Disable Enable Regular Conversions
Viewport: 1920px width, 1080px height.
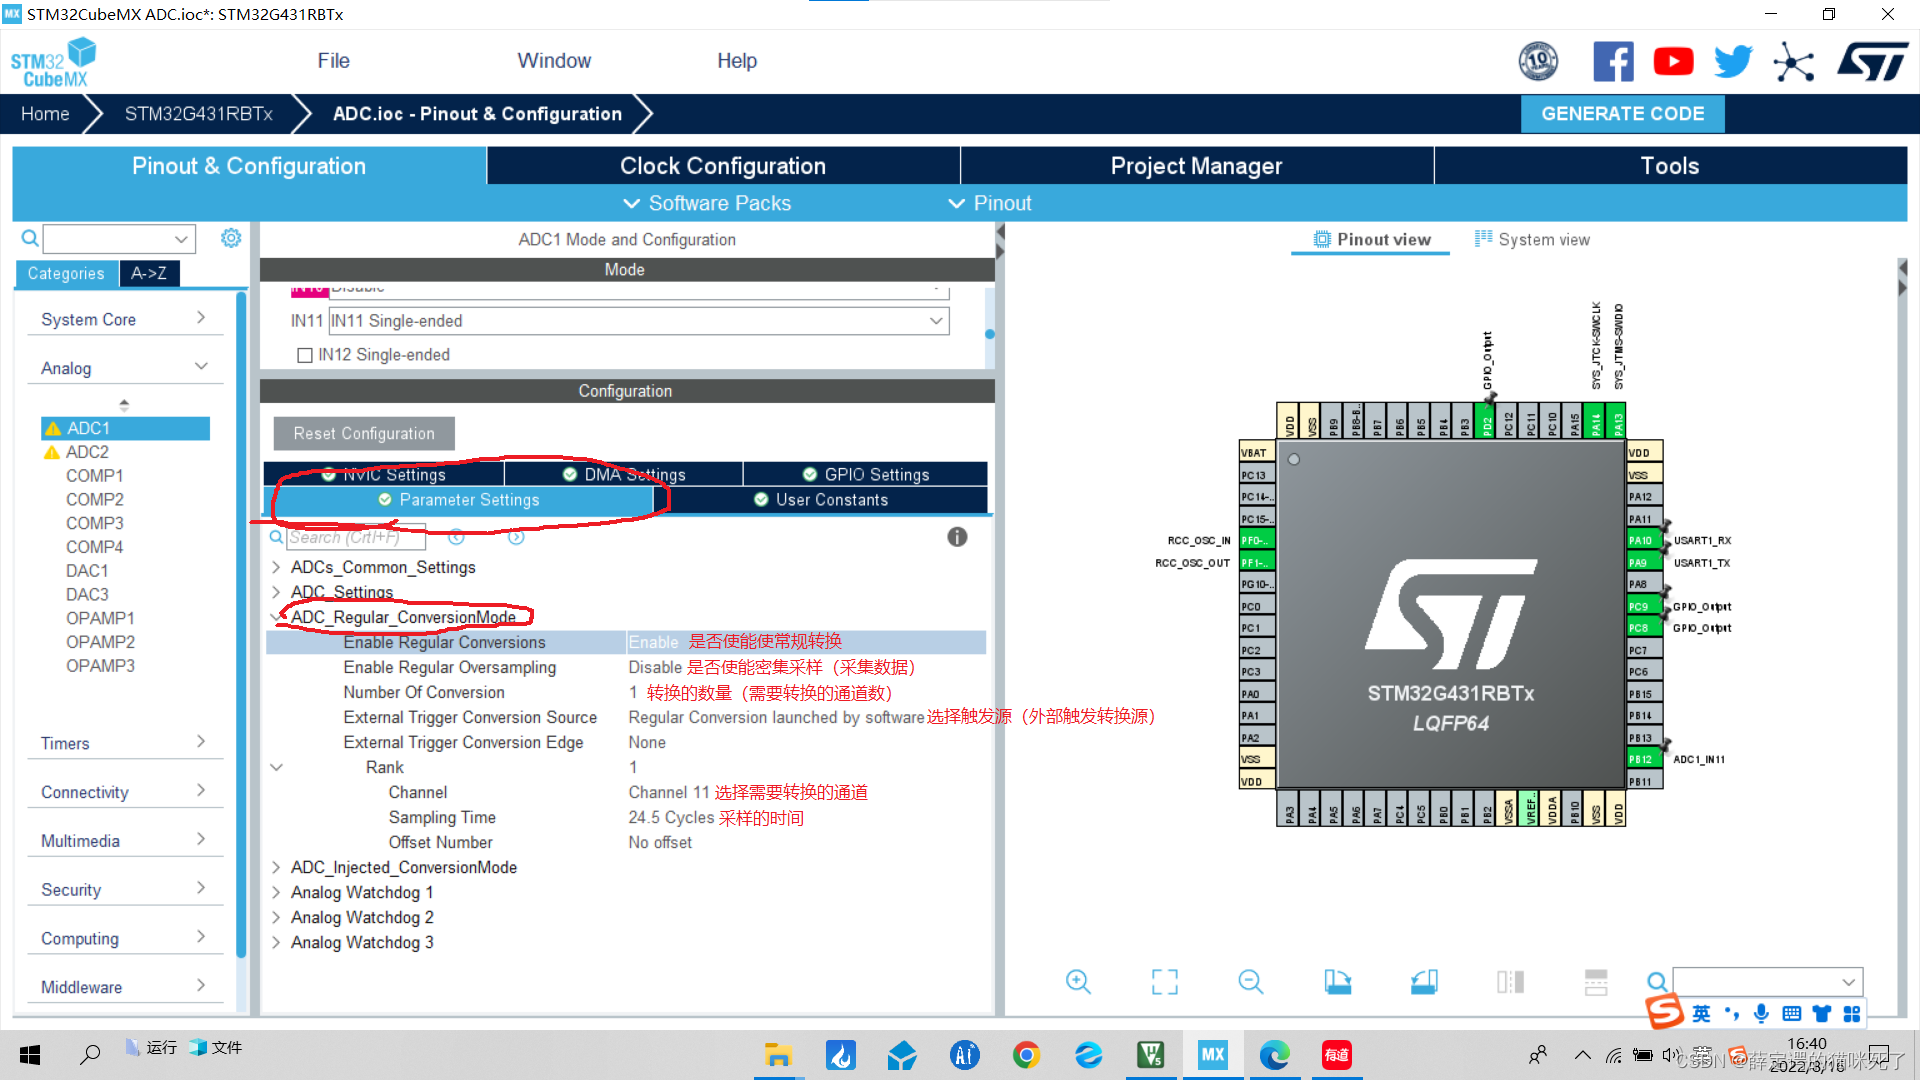click(653, 642)
